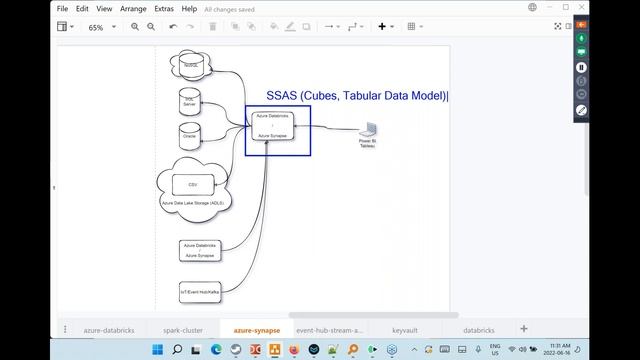Expand the Insert dropdown arrow
The width and height of the screenshot is (640, 360).
(x=392, y=27)
